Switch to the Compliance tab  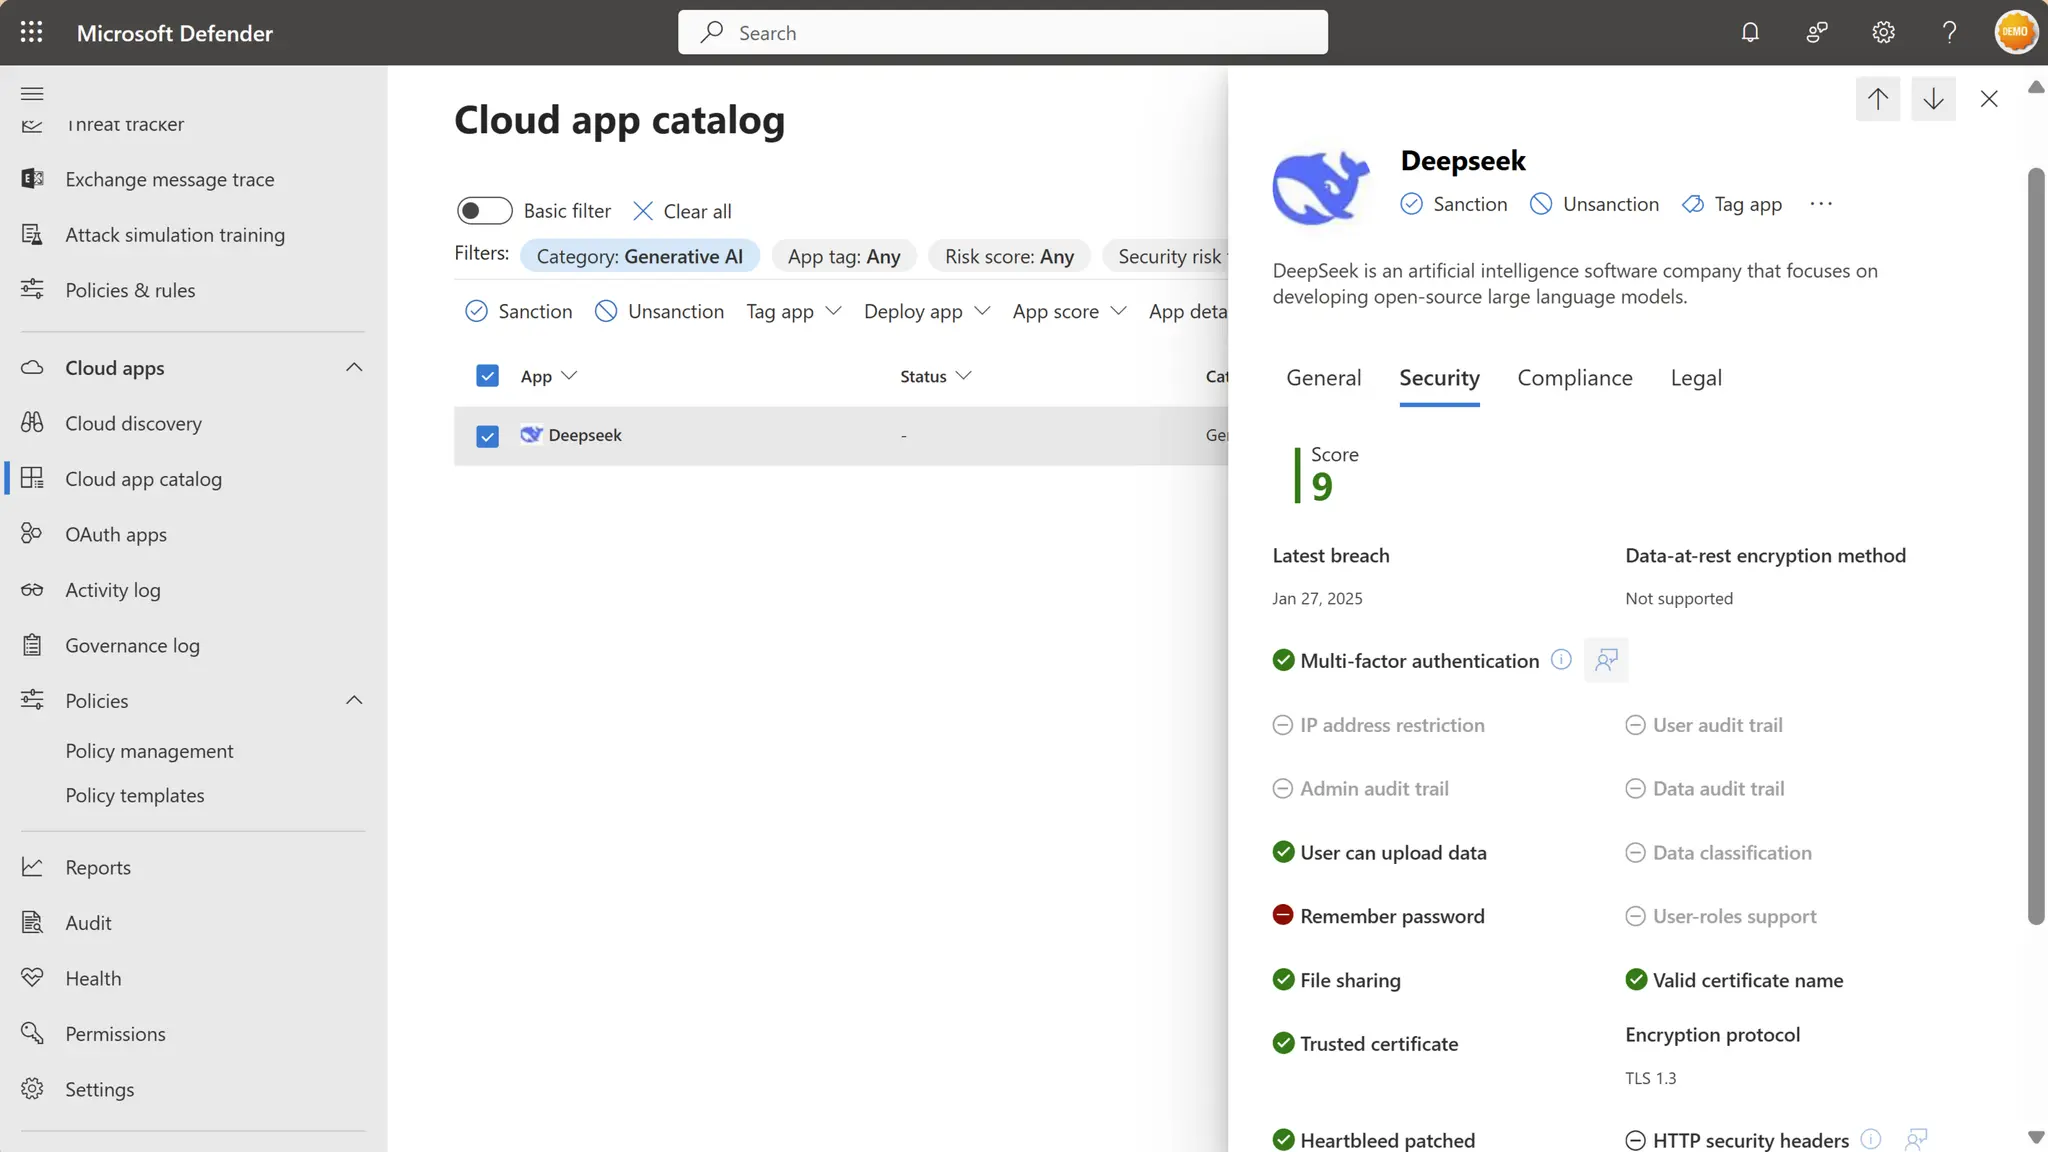[x=1574, y=378]
